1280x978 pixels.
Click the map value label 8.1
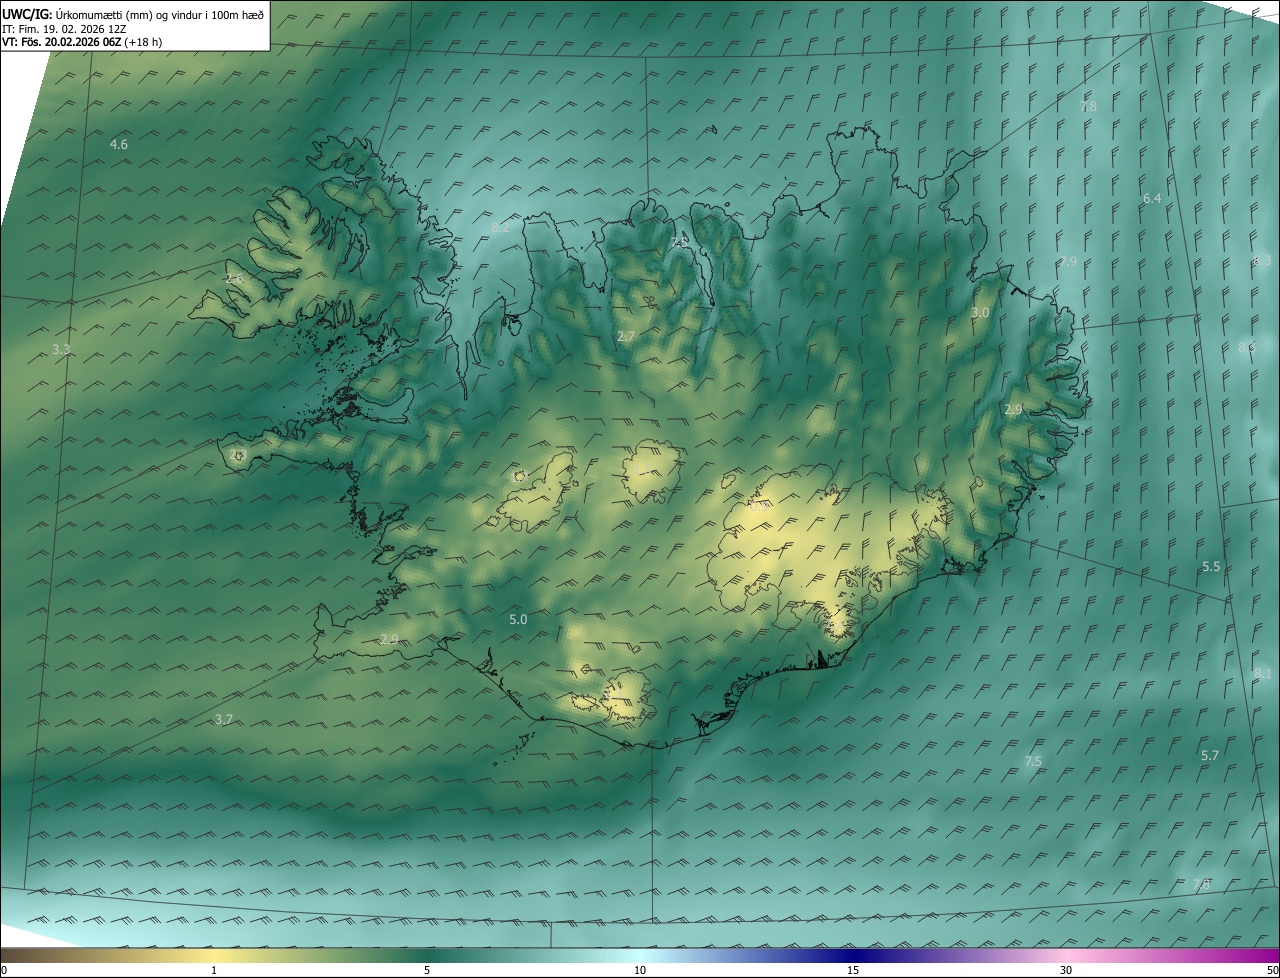[x=1263, y=674]
